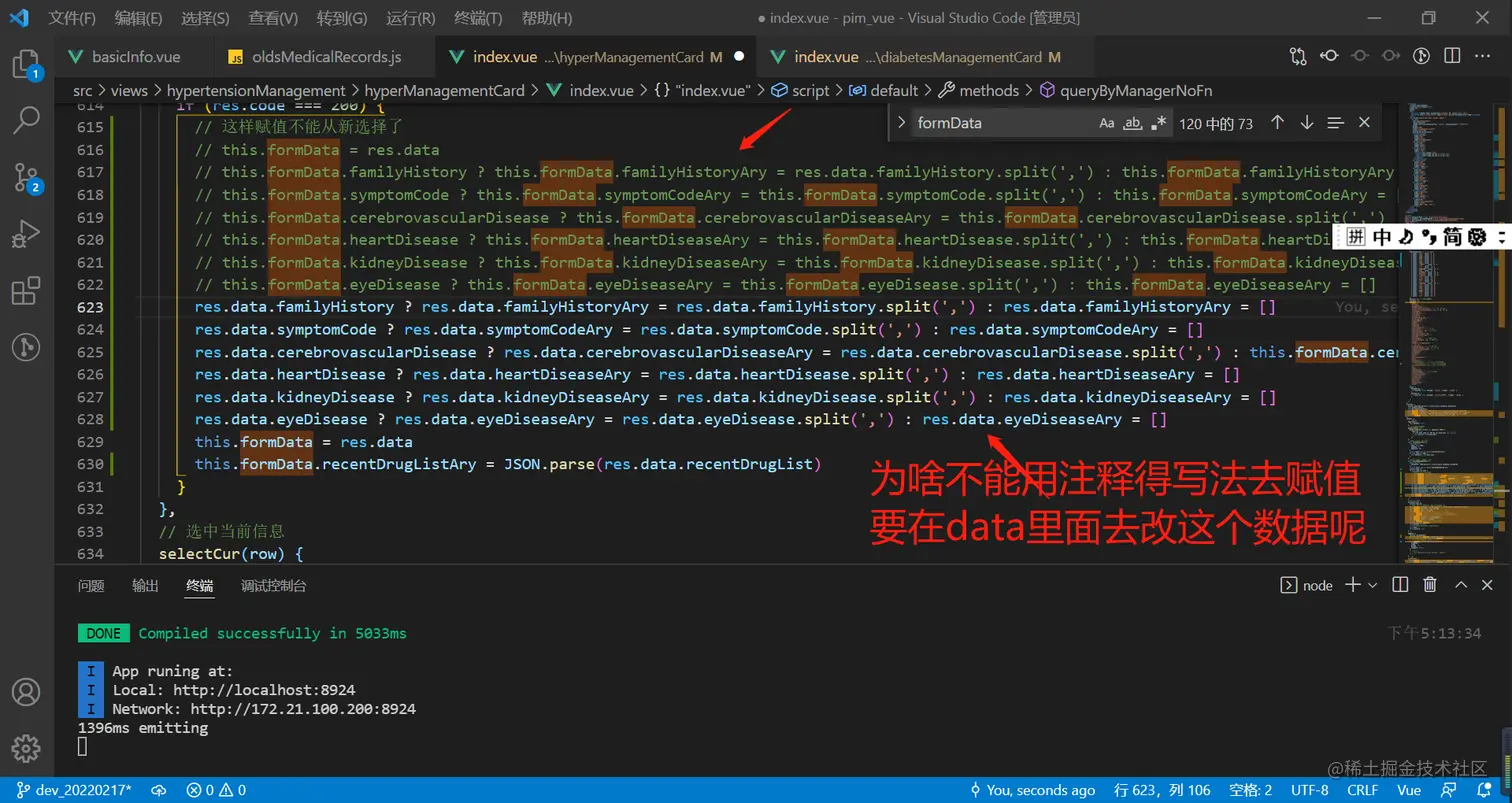The image size is (1512, 803).
Task: Open the 运行(R) menu
Action: (410, 18)
